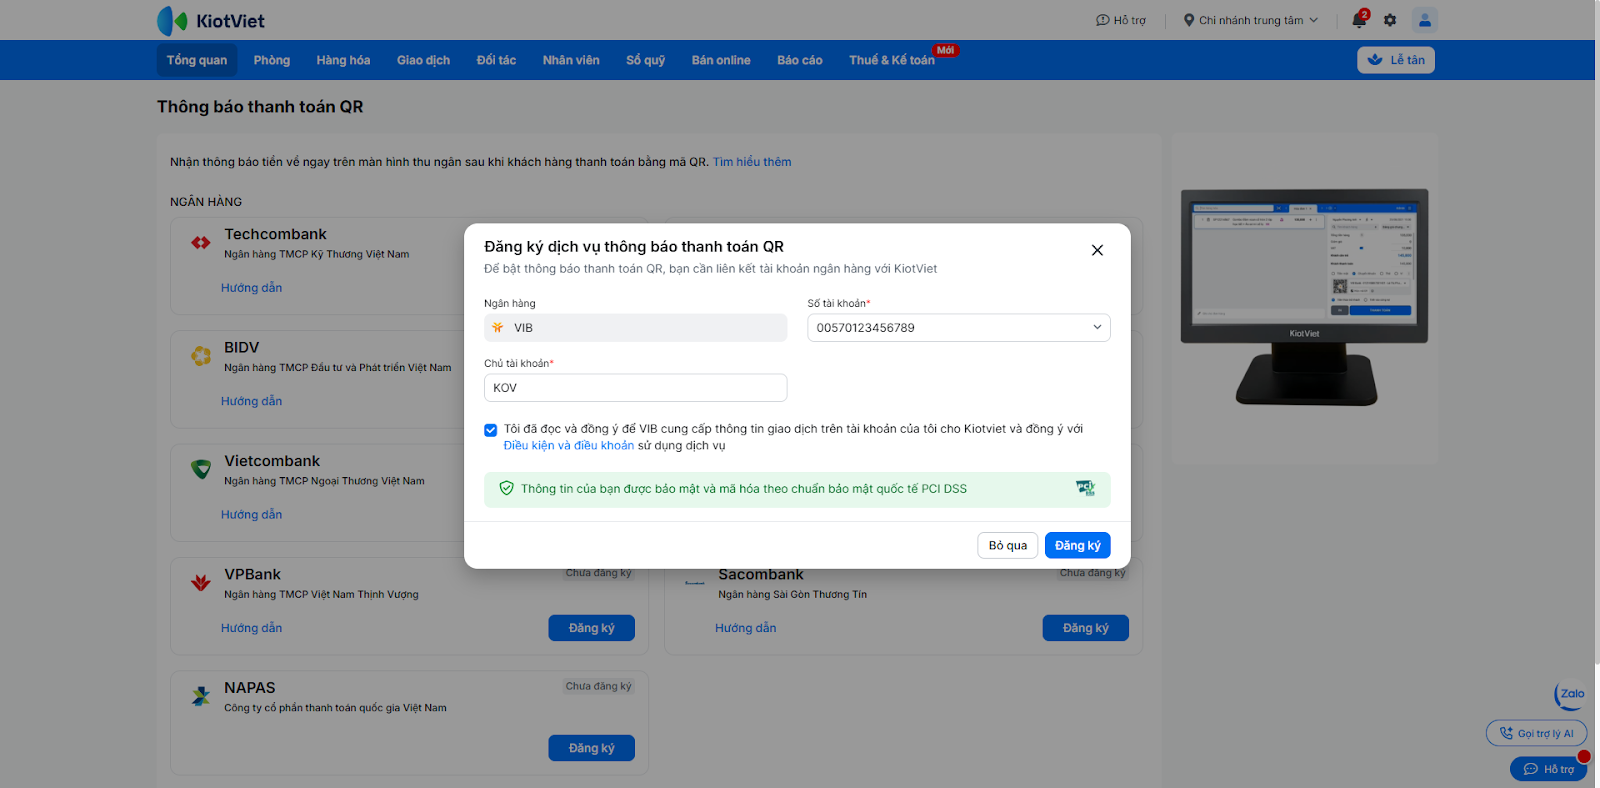Click the BIDV logo icon
Image resolution: width=1600 pixels, height=788 pixels.
201,355
